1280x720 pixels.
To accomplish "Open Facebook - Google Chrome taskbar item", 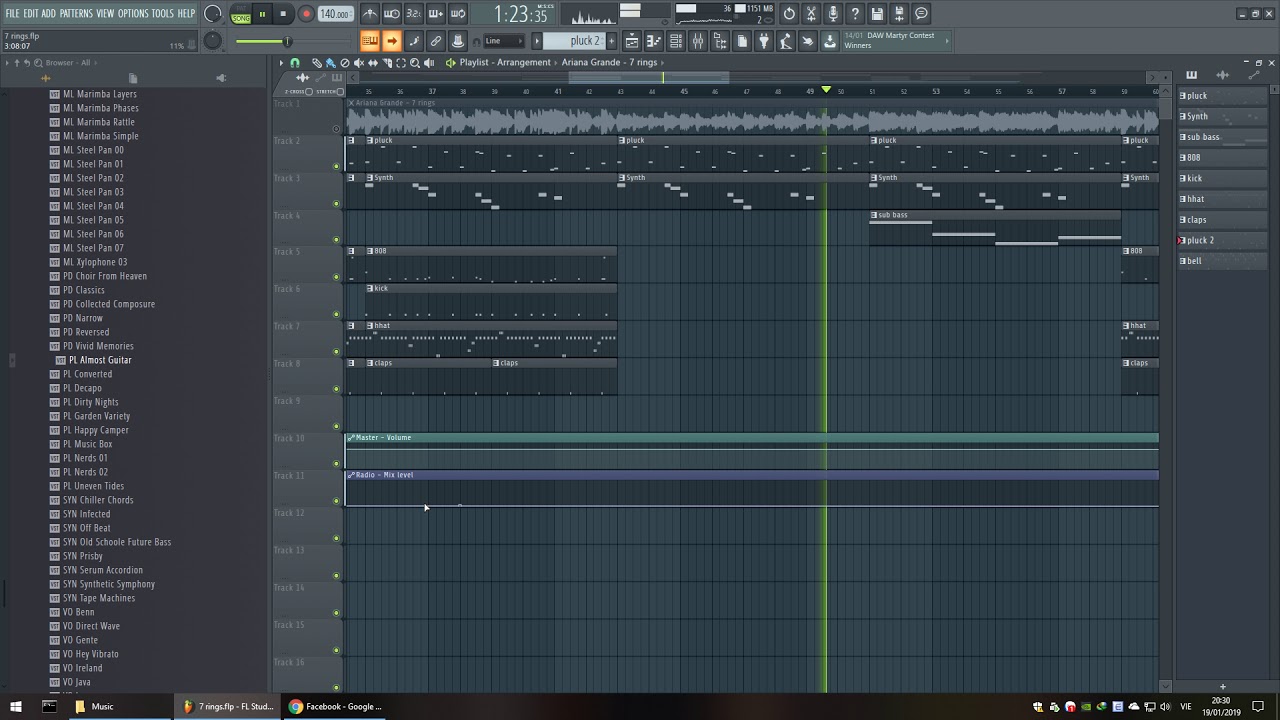I will [x=335, y=706].
